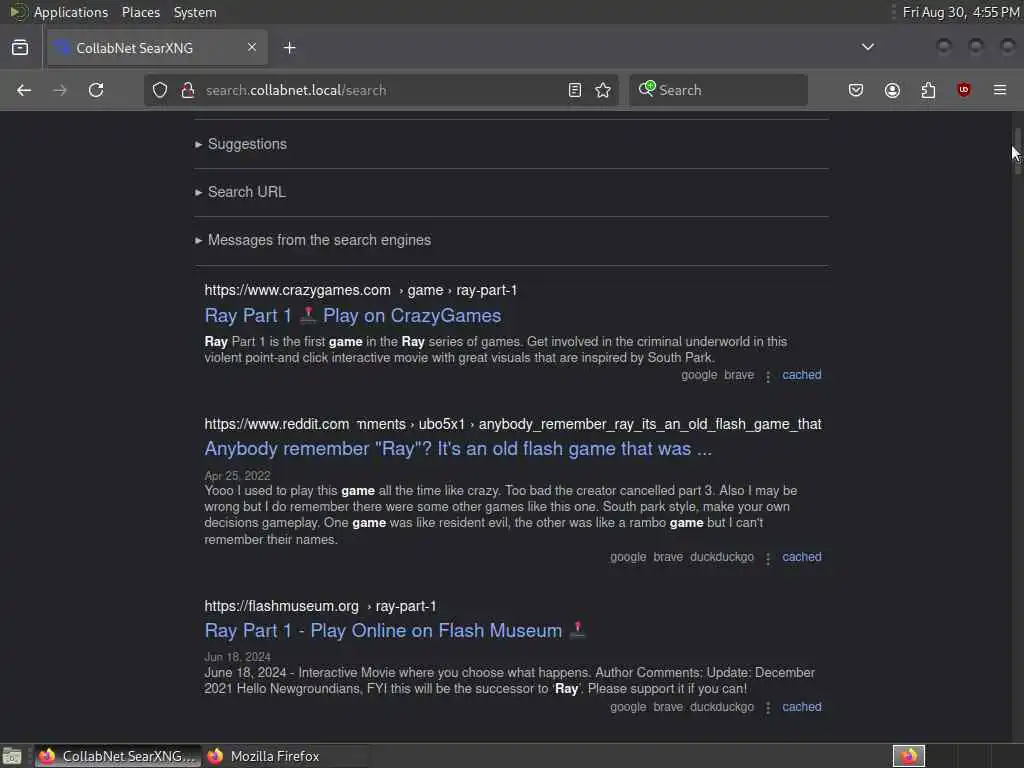Open cached link for CrazyGames result
The image size is (1024, 768).
(x=802, y=375)
